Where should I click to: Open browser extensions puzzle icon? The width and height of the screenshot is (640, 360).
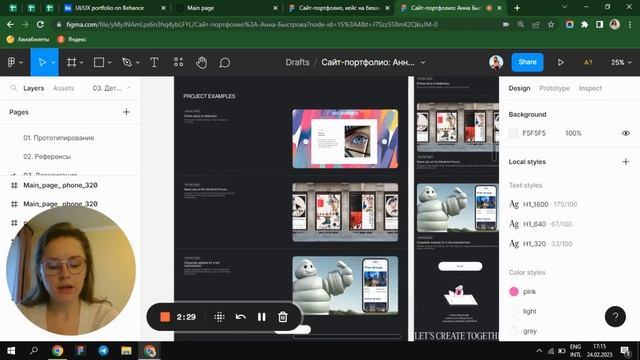click(x=584, y=24)
